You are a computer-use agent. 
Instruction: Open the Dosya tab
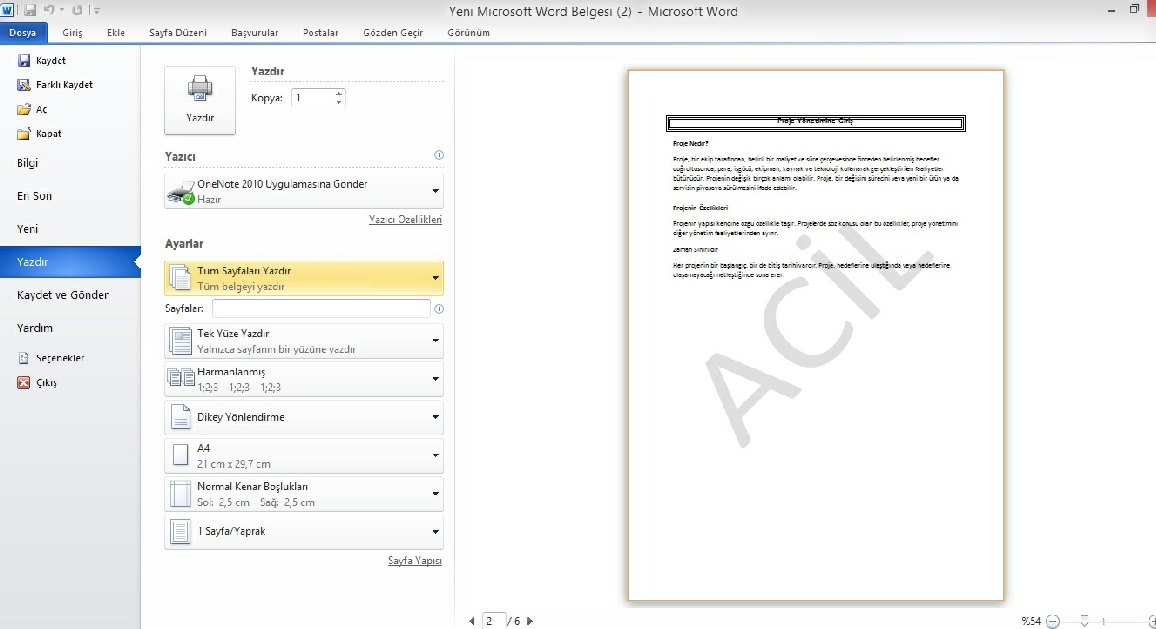[23, 32]
